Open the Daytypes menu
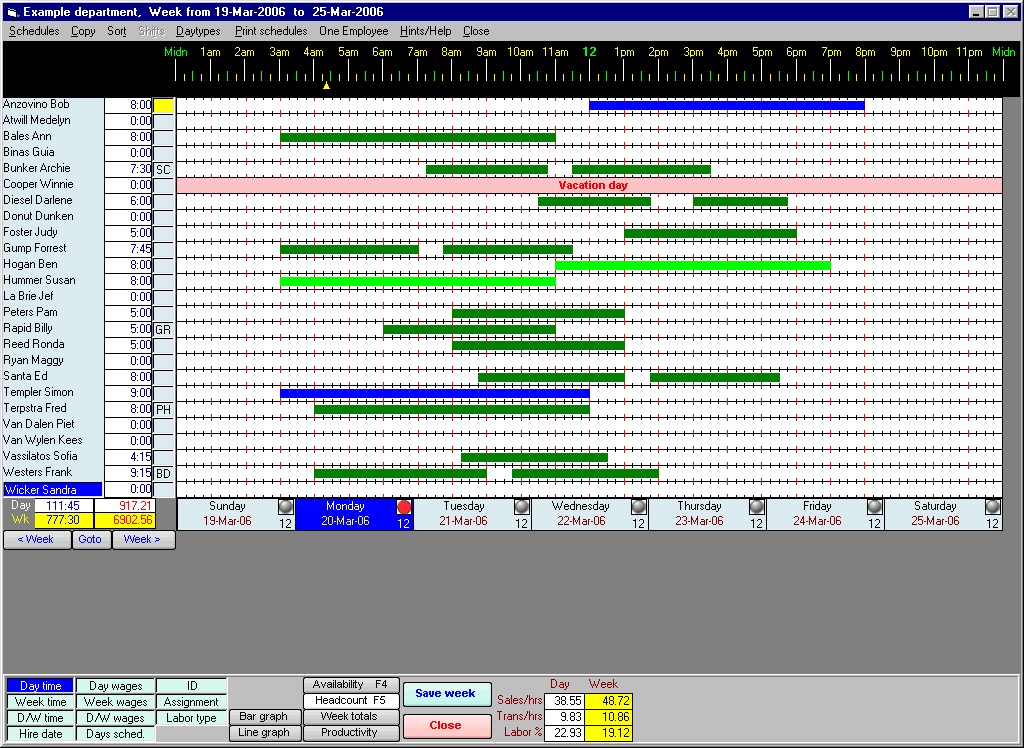Viewport: 1024px width, 748px height. pos(200,31)
